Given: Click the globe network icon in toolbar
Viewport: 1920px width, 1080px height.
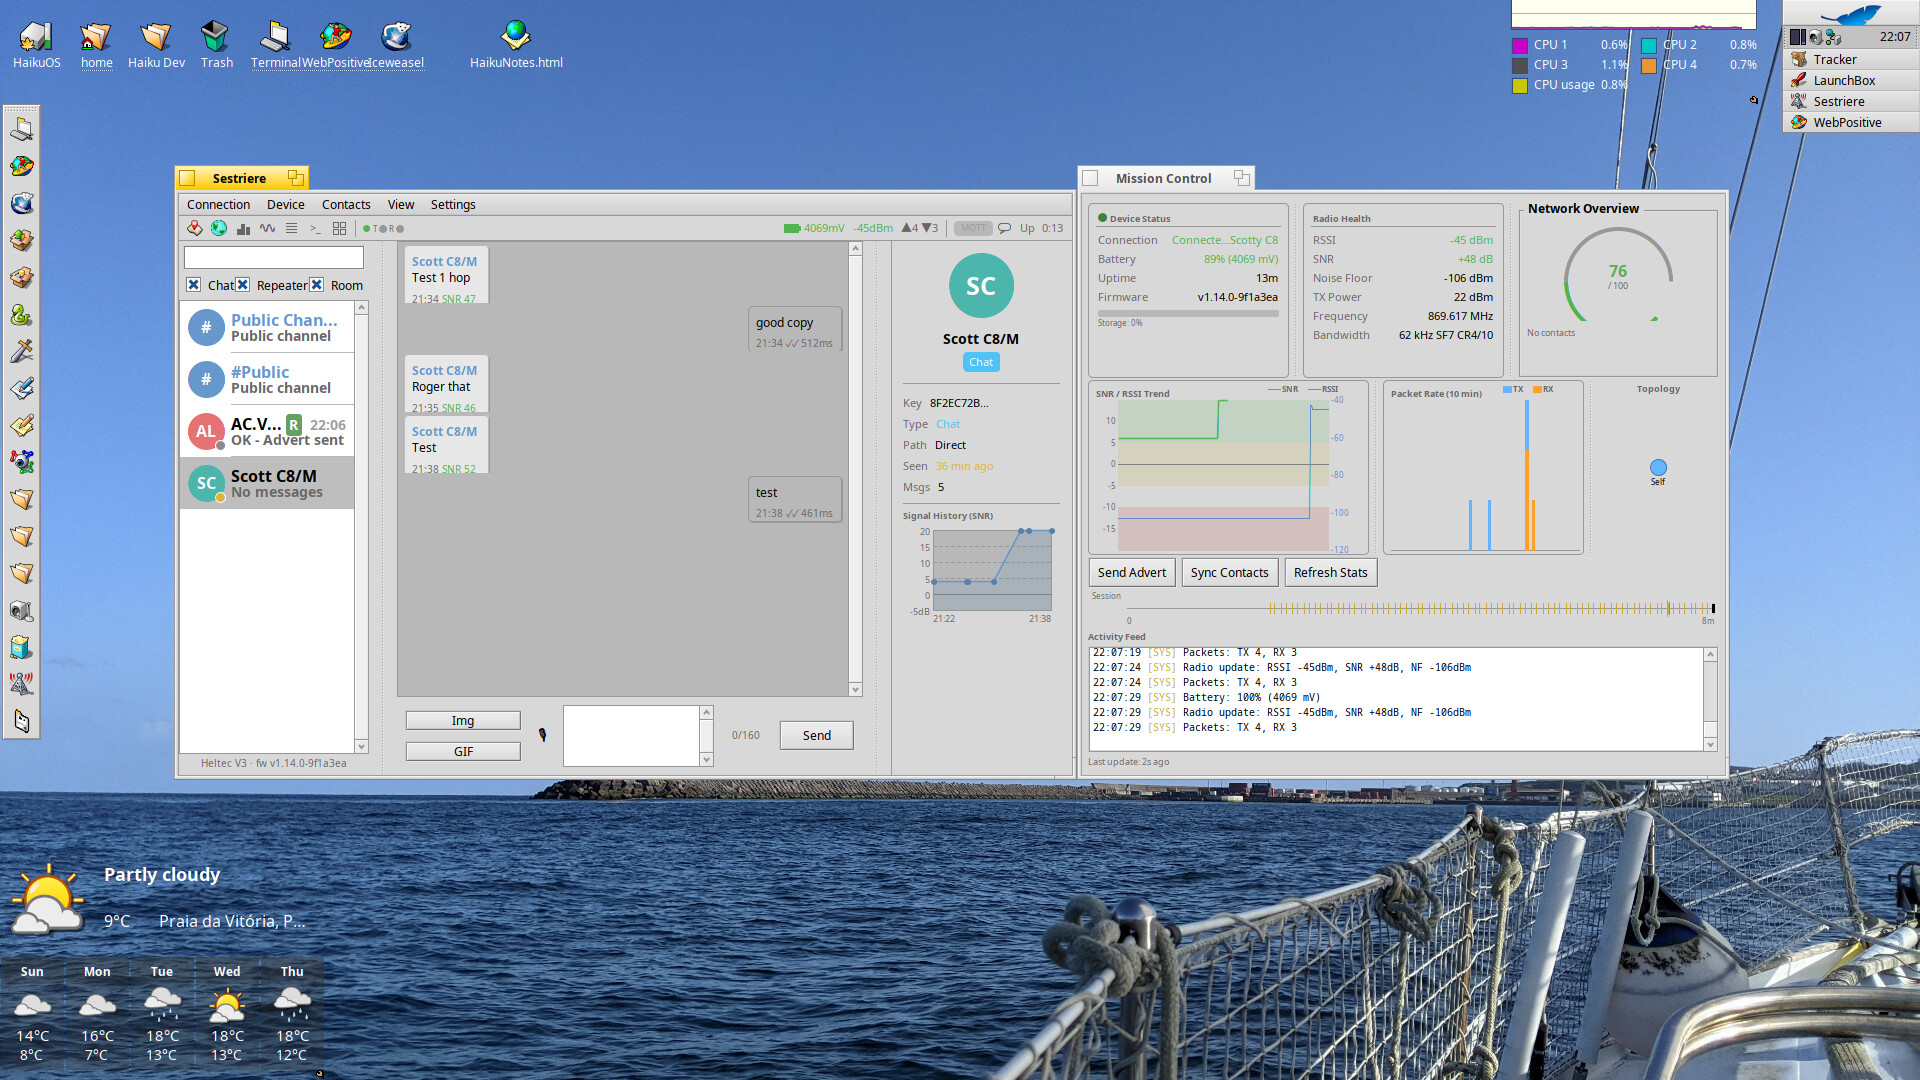Looking at the screenshot, I should [x=219, y=228].
